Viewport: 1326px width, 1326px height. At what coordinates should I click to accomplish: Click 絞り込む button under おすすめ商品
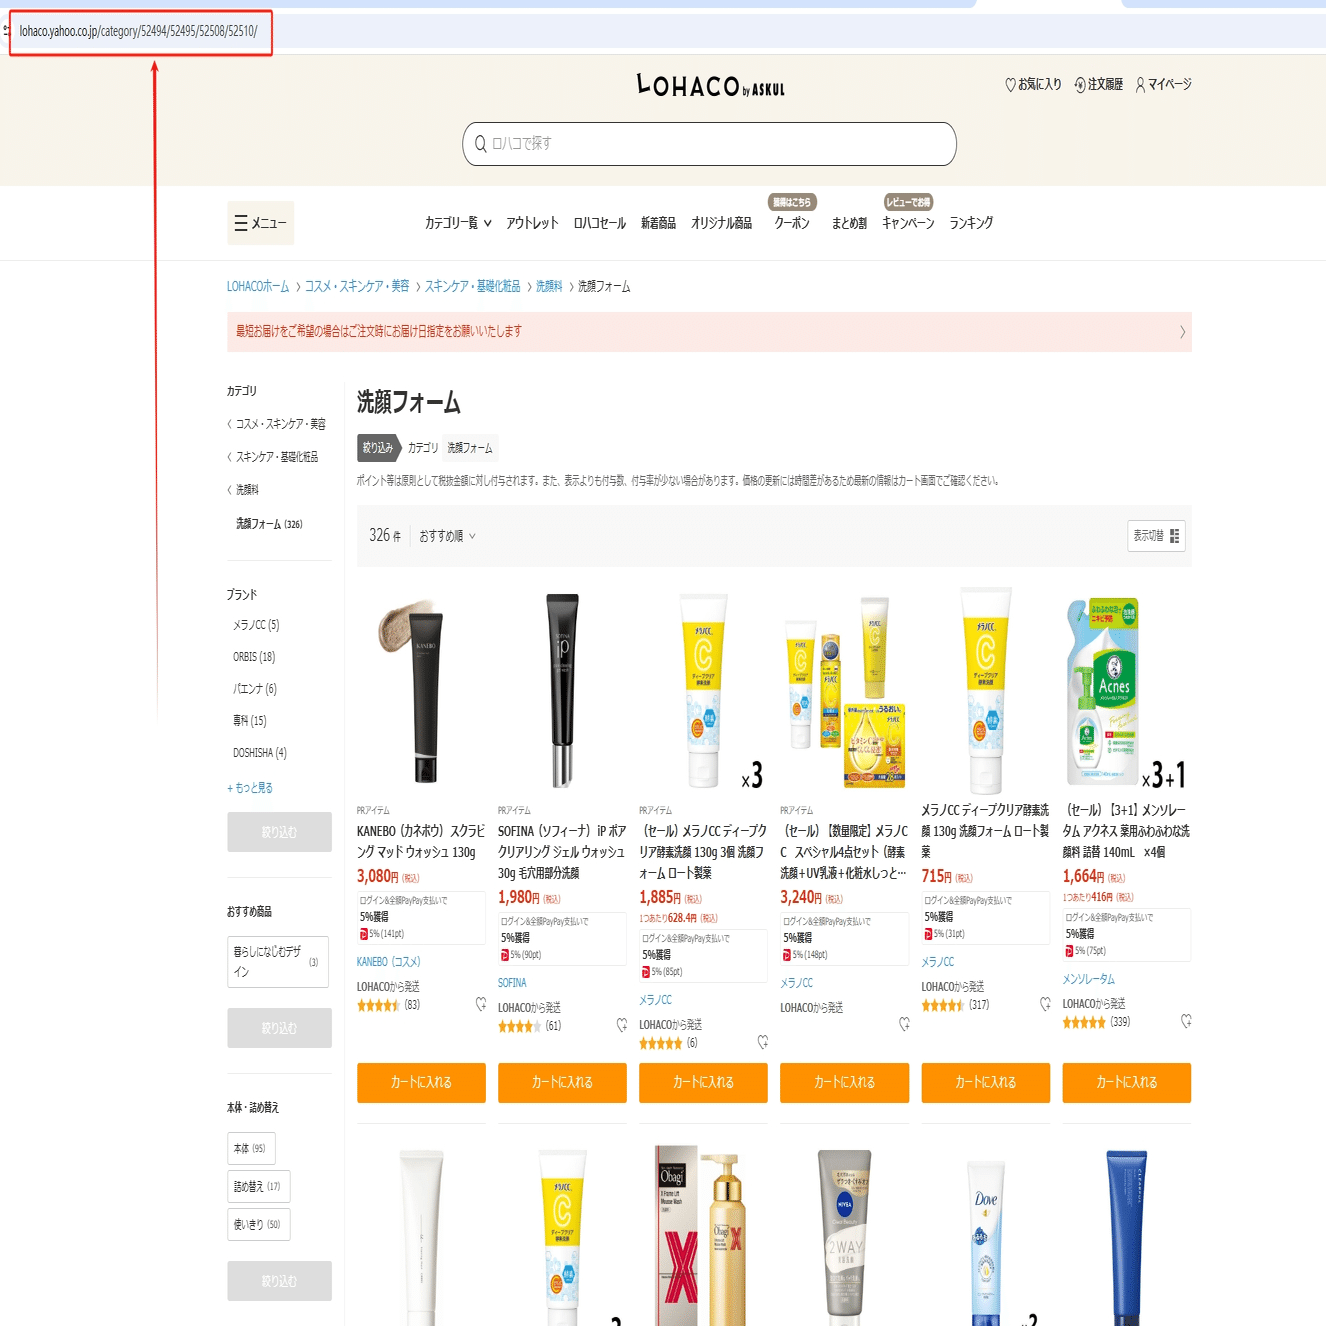pyautogui.click(x=279, y=1028)
